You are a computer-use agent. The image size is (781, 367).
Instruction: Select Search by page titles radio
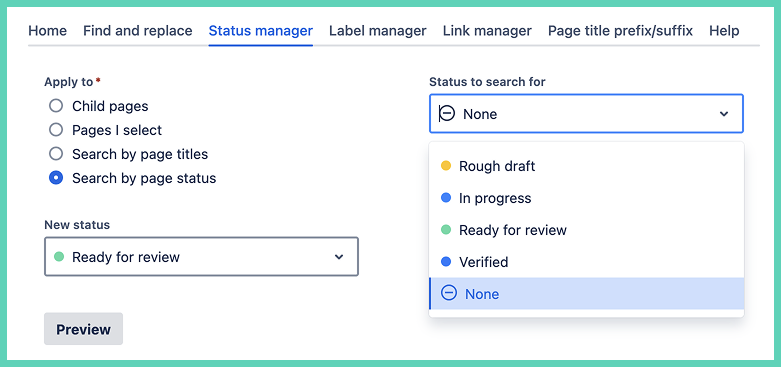click(56, 154)
